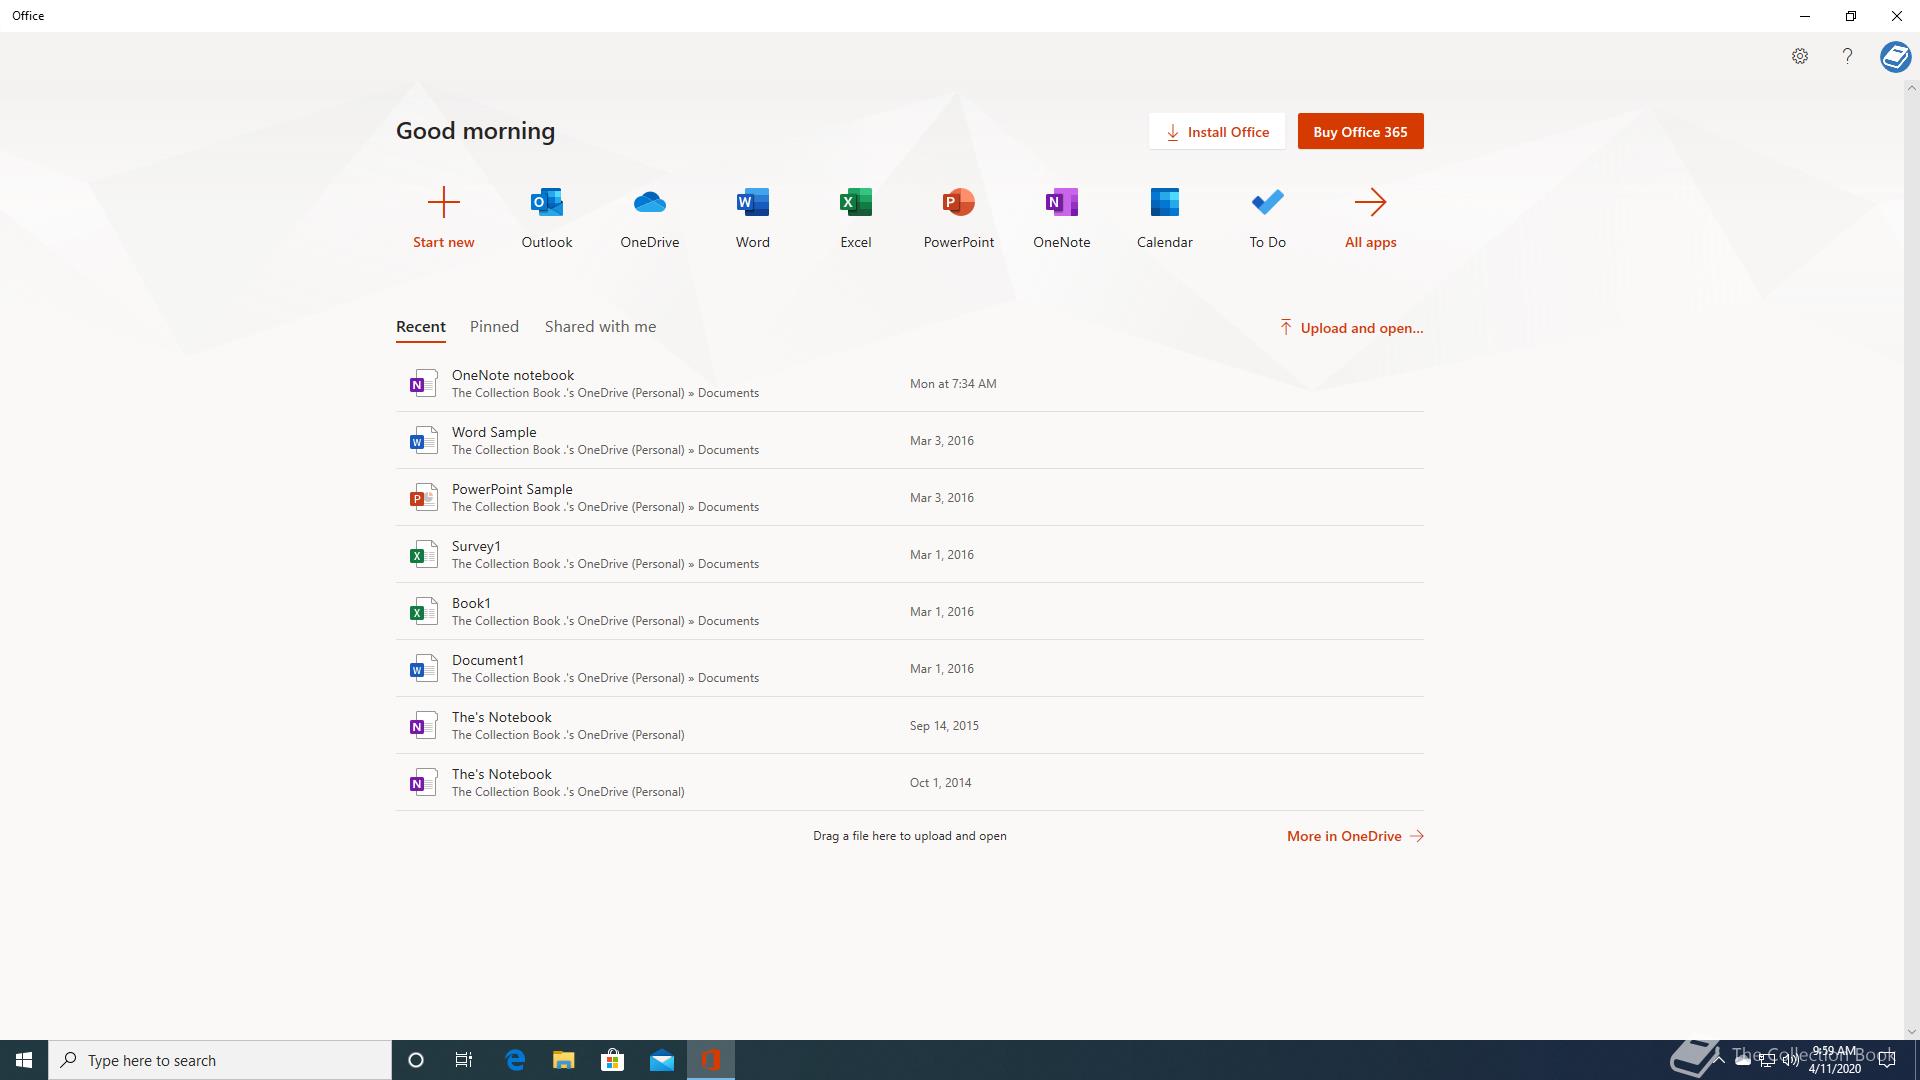This screenshot has height=1080, width=1920.
Task: Open the settings gear icon
Action: tap(1800, 56)
